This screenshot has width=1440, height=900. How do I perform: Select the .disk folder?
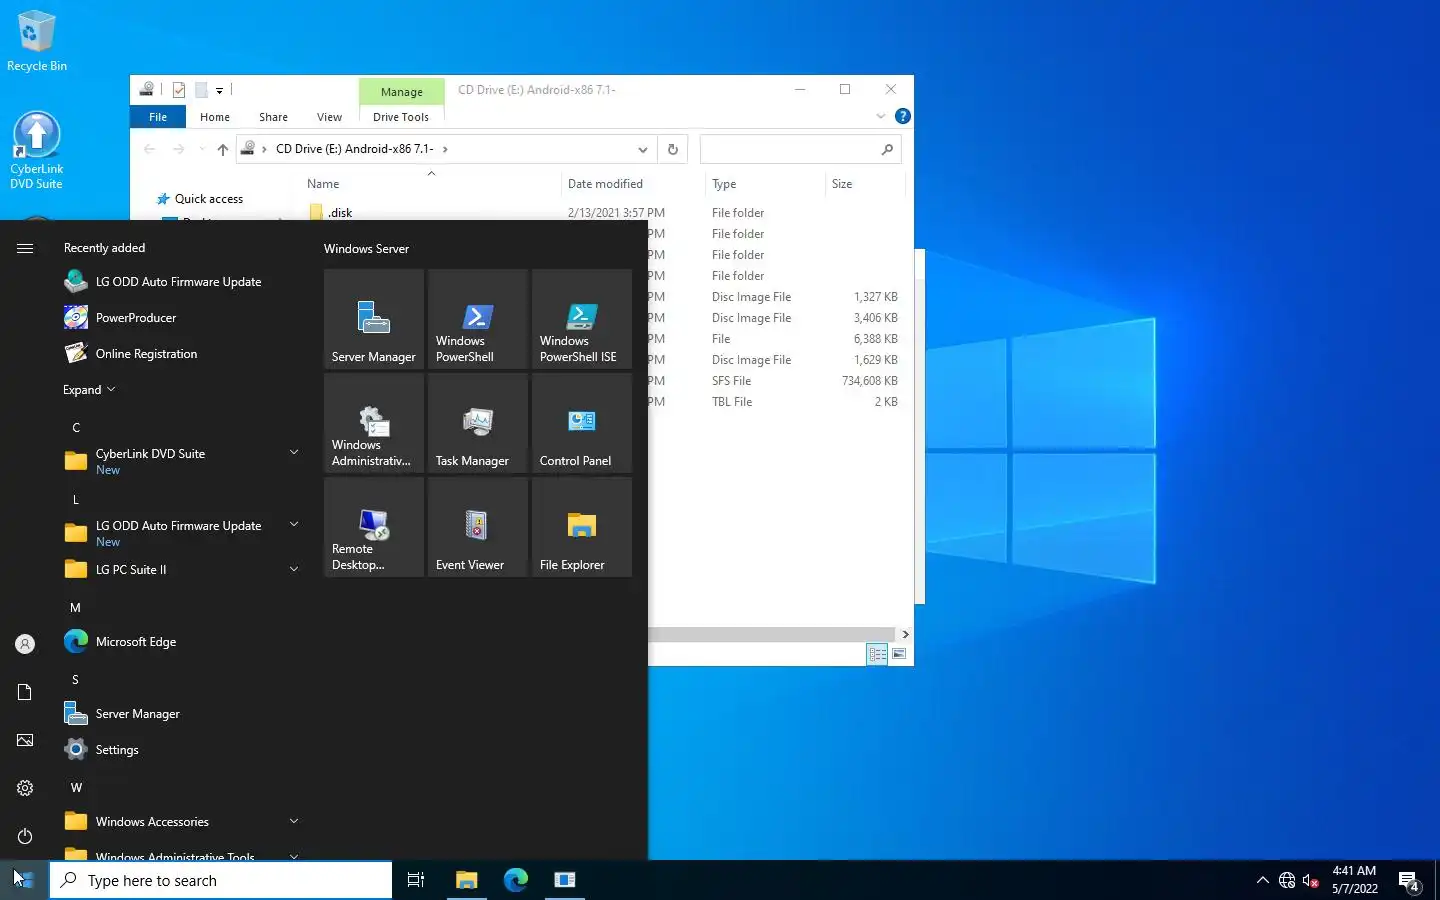[340, 213]
